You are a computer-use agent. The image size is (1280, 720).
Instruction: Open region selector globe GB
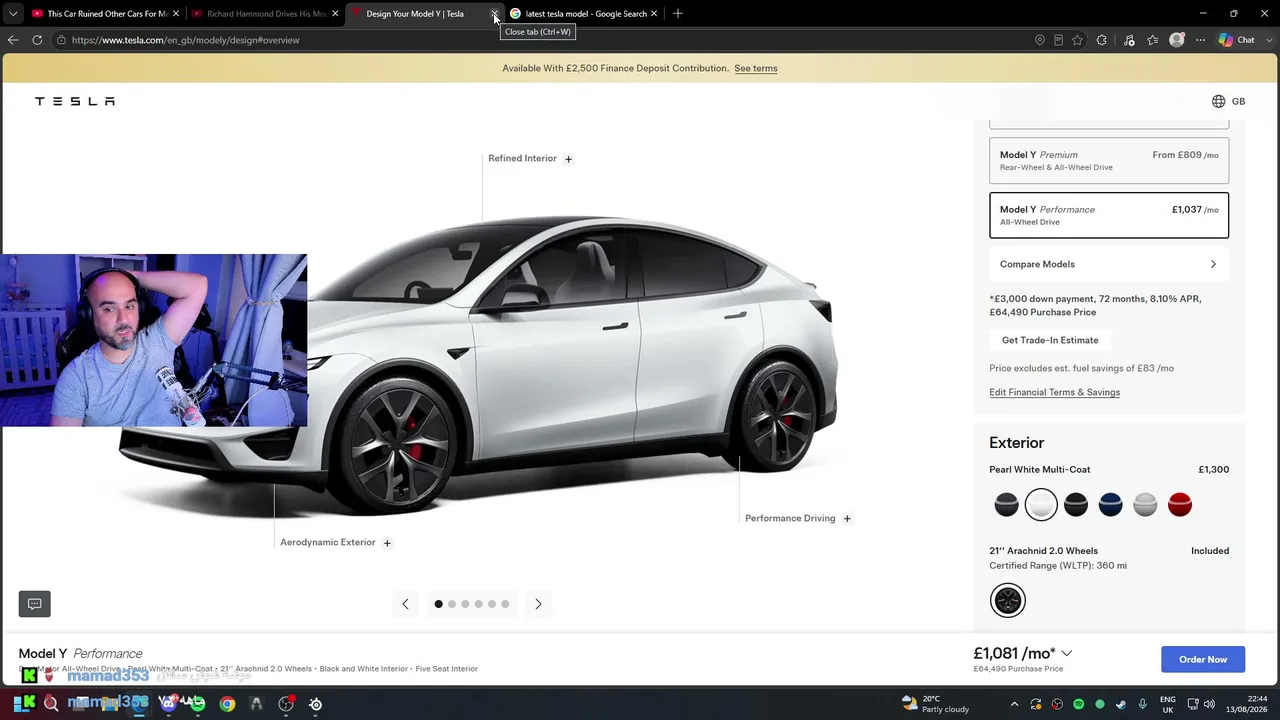point(1228,101)
